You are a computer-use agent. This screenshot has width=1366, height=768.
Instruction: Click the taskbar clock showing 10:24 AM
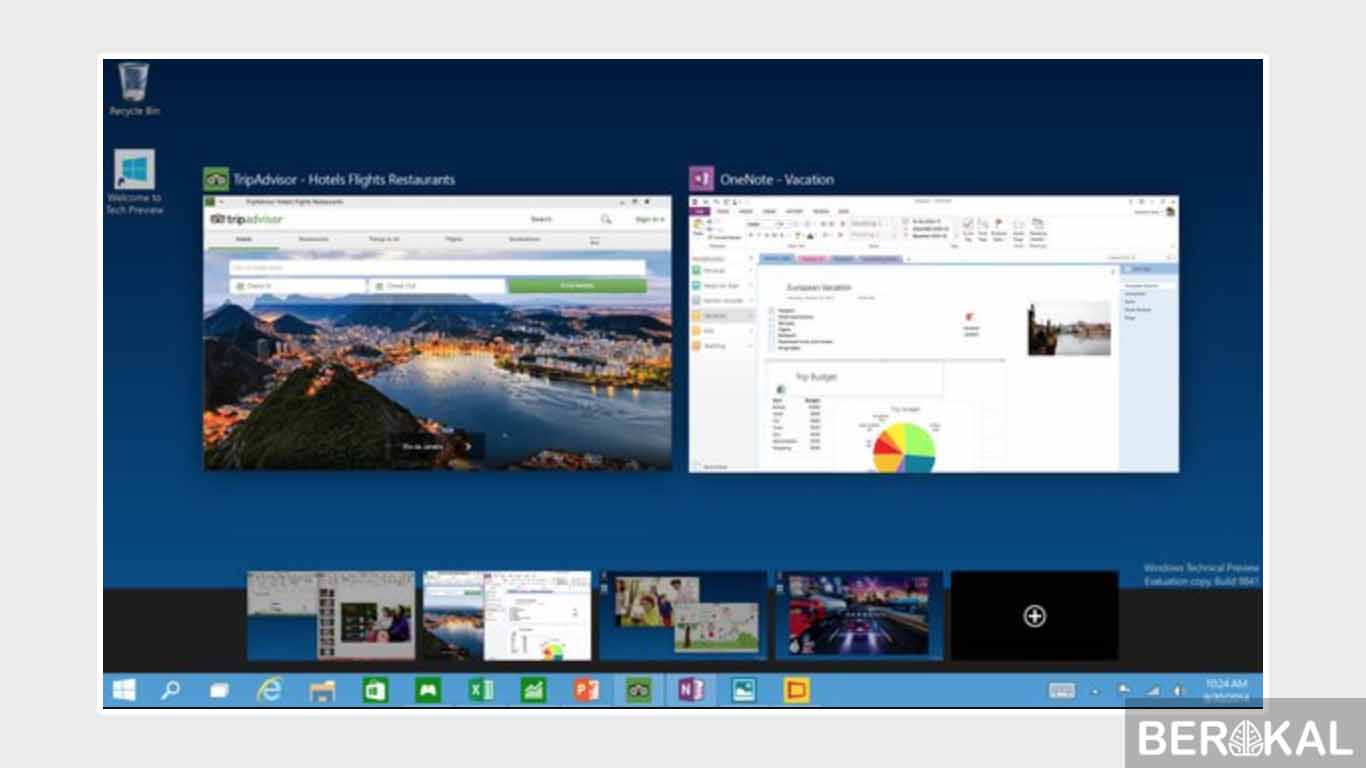tap(1226, 690)
